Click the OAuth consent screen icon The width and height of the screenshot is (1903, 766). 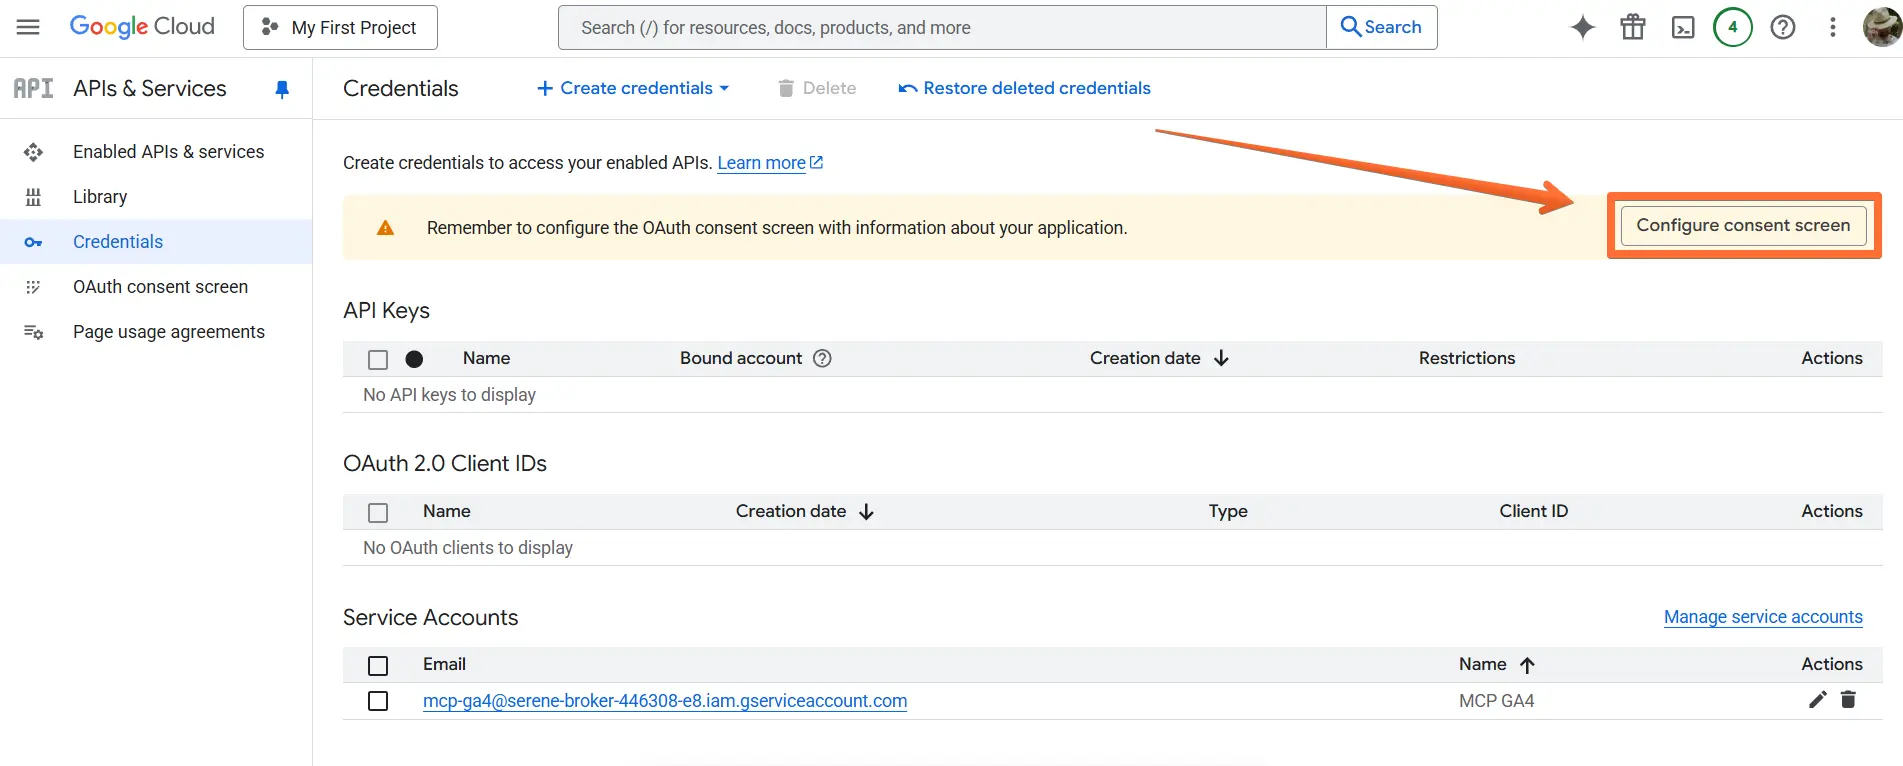(33, 287)
